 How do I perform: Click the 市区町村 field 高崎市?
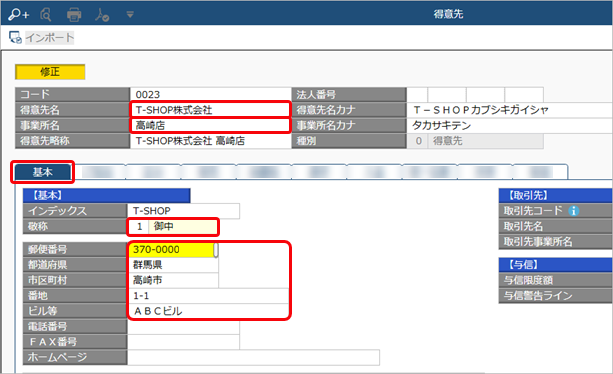tap(173, 280)
